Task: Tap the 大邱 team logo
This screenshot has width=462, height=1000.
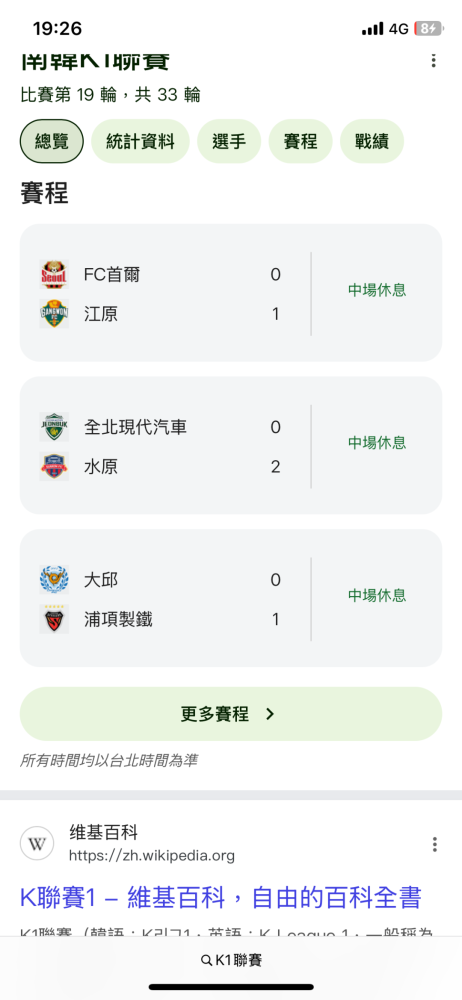Action: pos(54,580)
